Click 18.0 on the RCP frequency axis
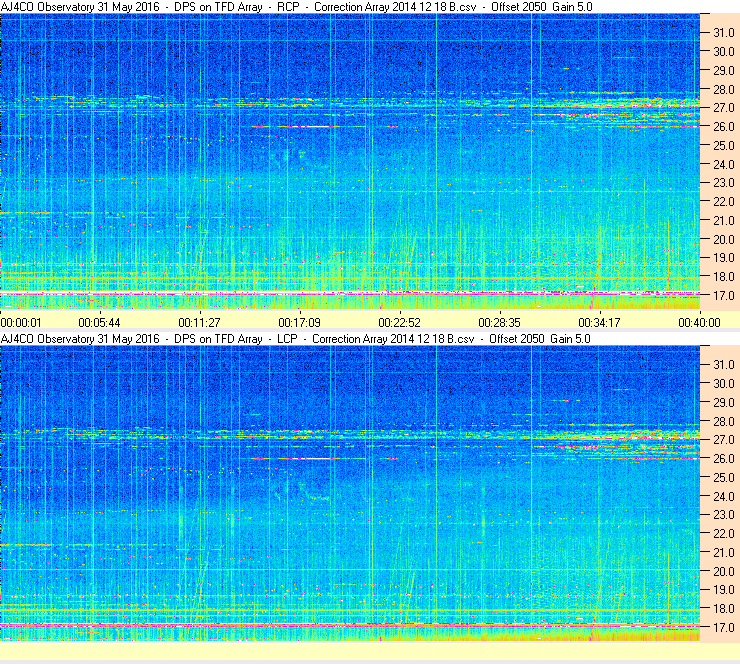 [x=723, y=277]
